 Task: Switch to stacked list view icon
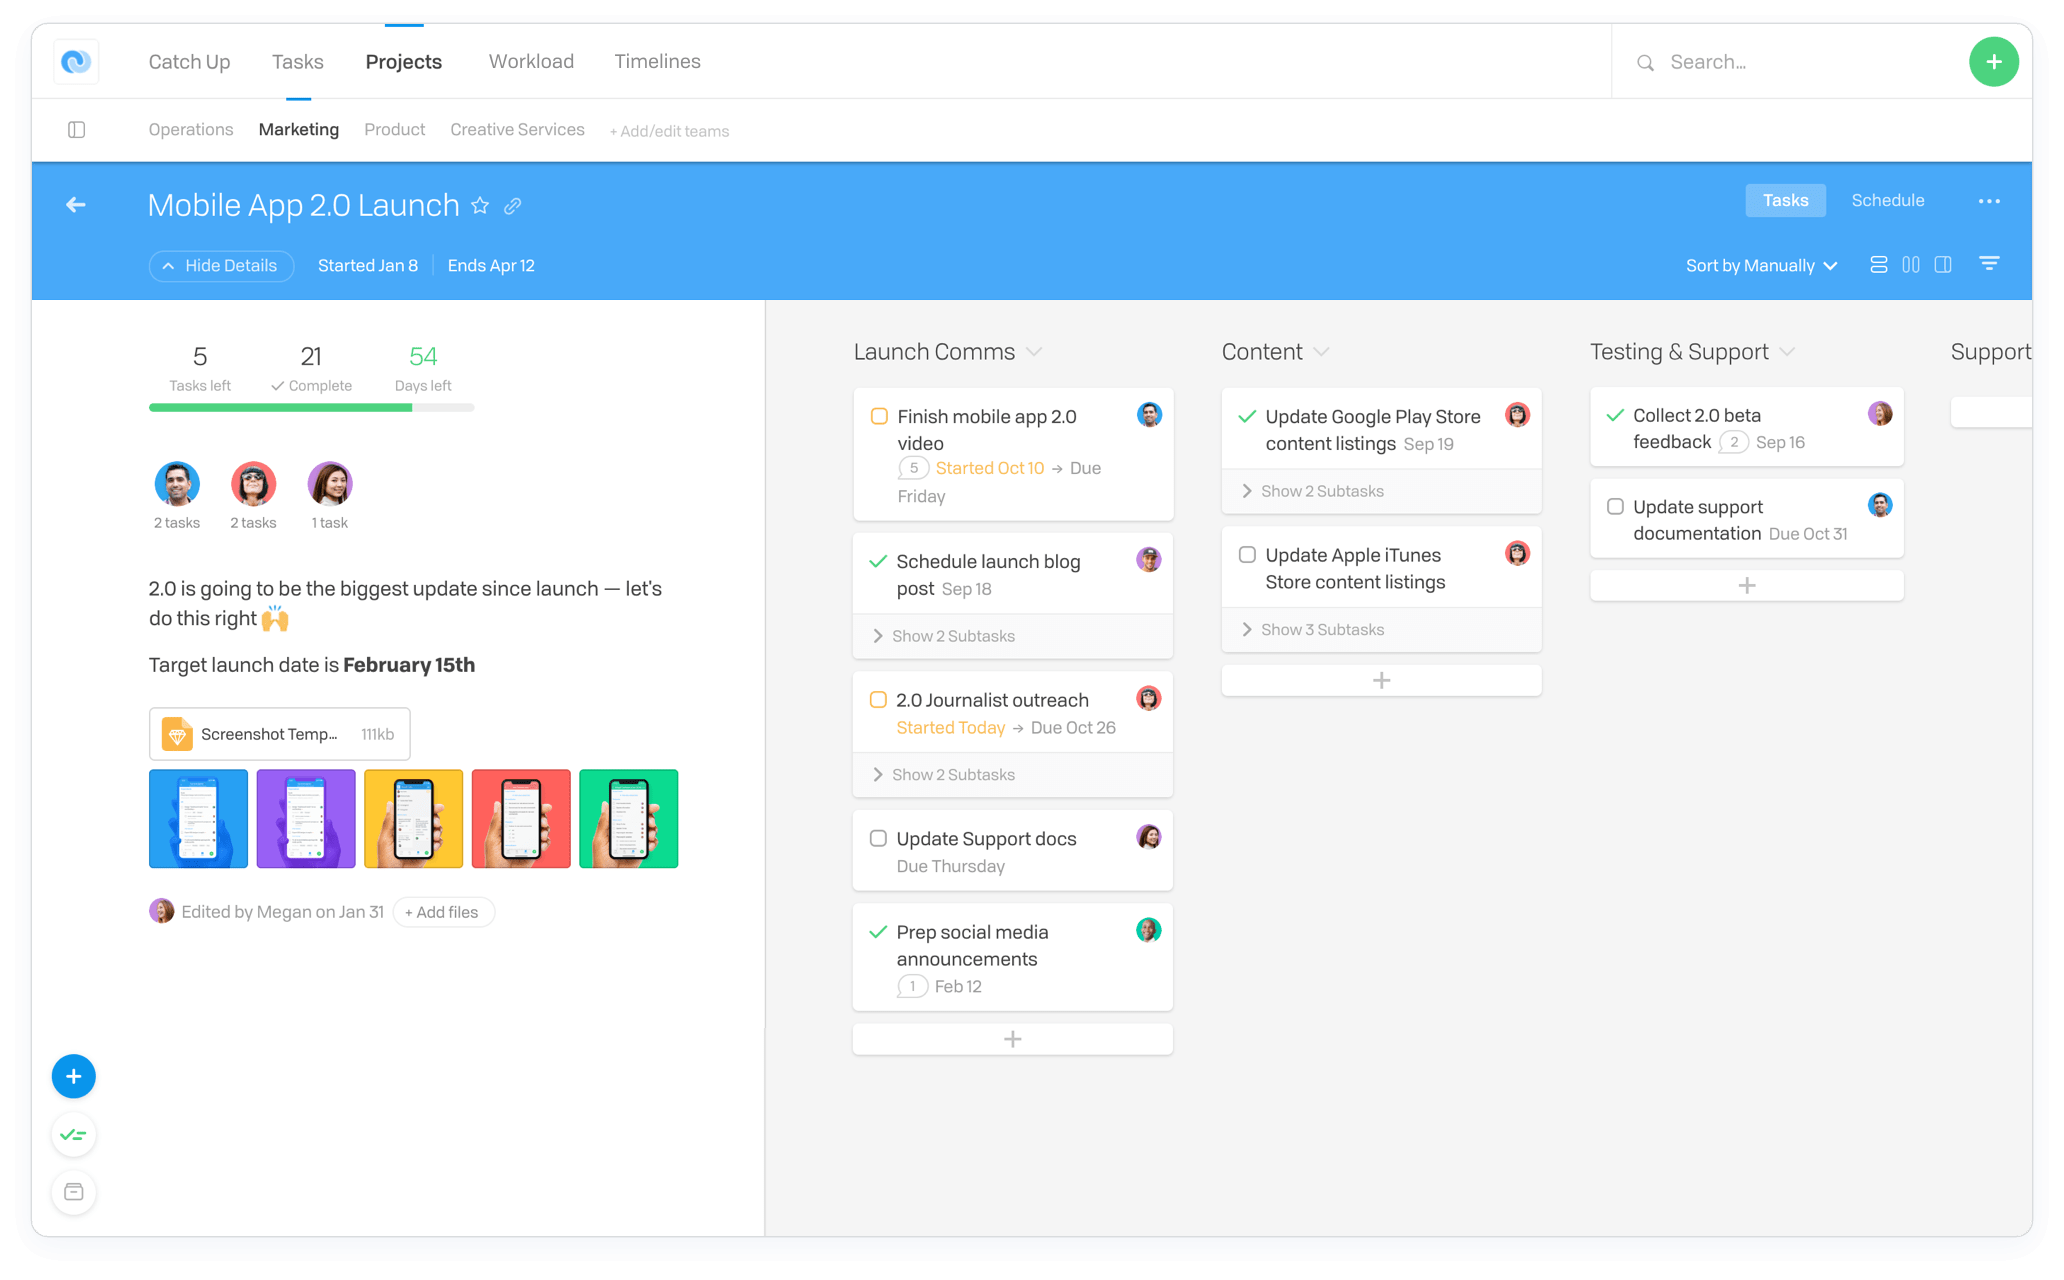(1878, 265)
